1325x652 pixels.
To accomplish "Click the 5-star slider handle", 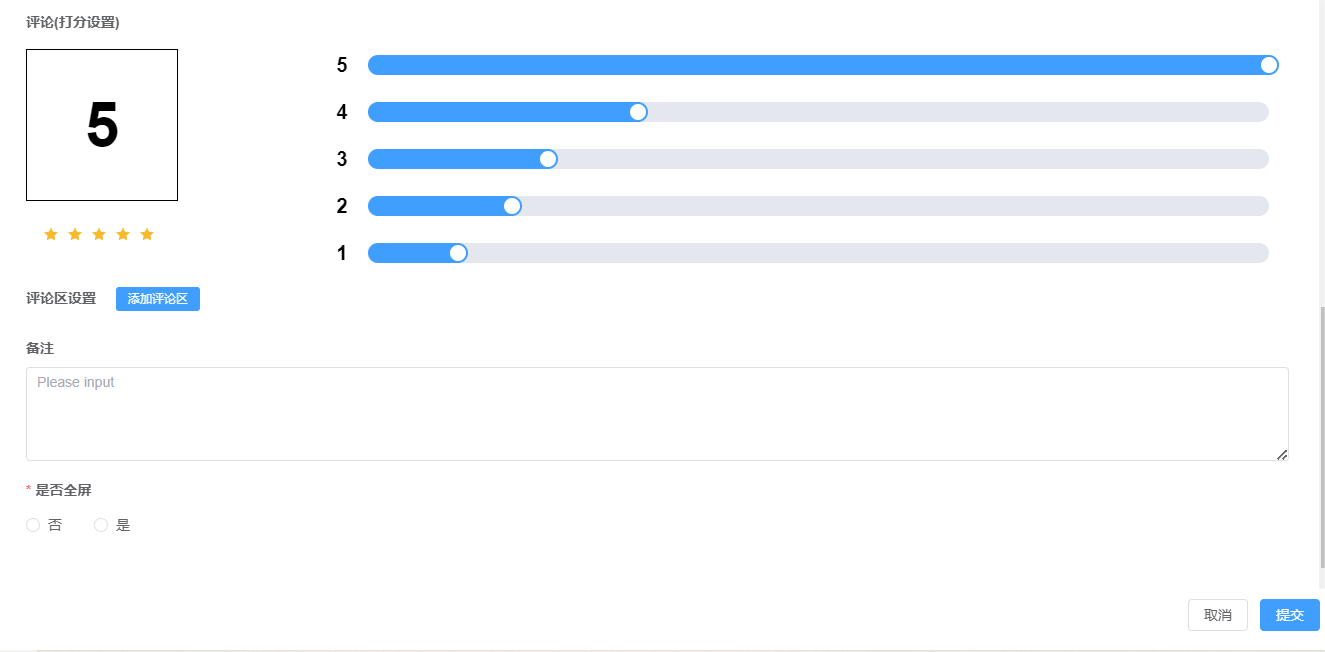I will (1269, 65).
